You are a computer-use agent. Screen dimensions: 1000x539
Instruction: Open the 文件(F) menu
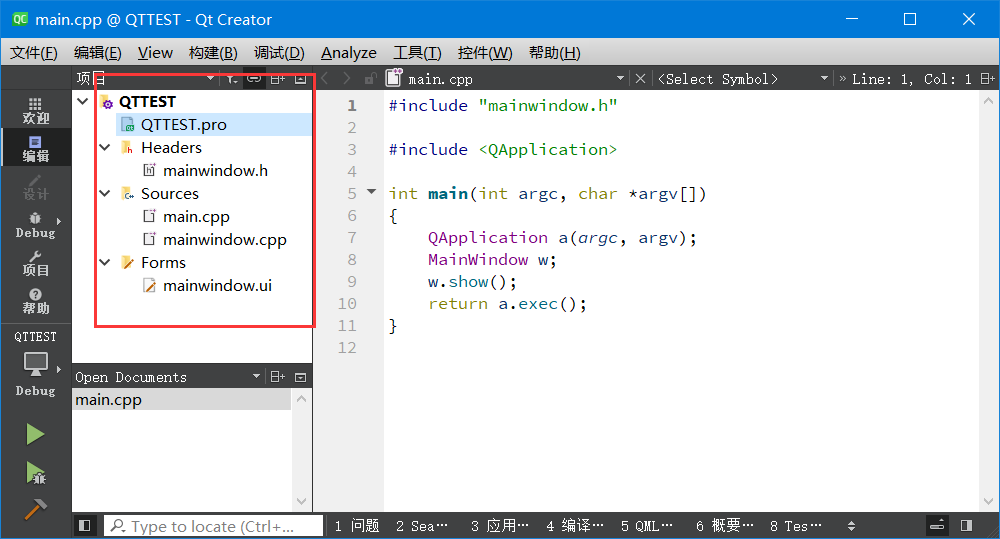click(x=34, y=53)
